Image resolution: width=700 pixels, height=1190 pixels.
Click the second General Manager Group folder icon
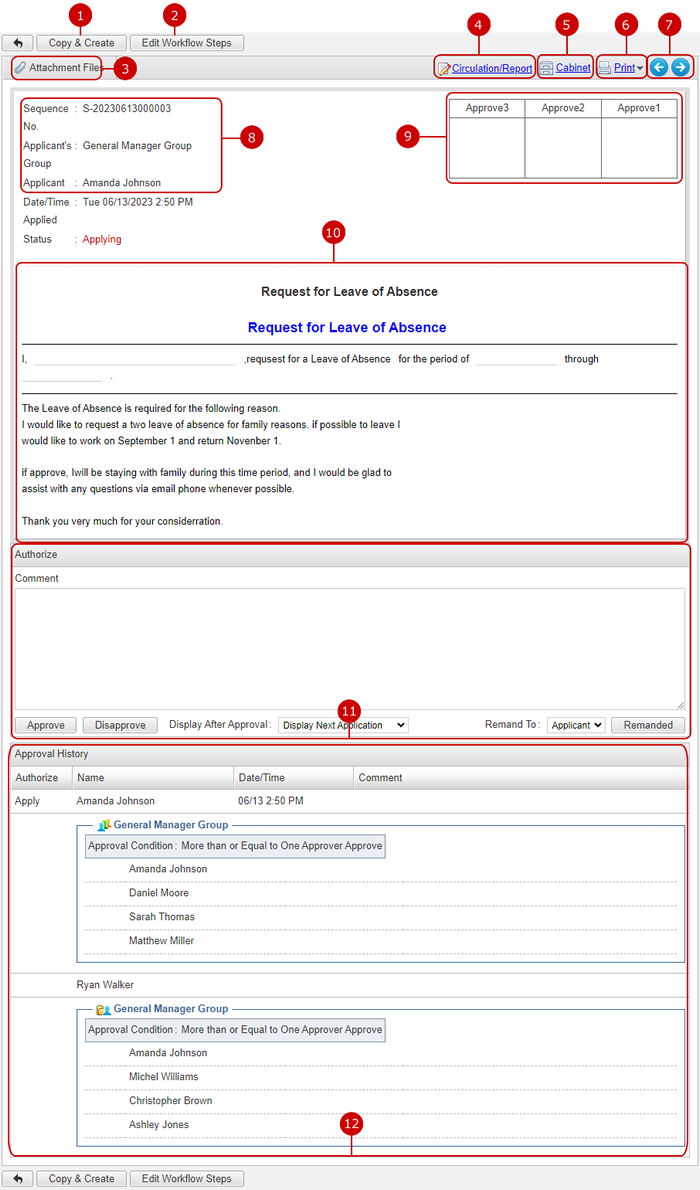pos(103,1009)
